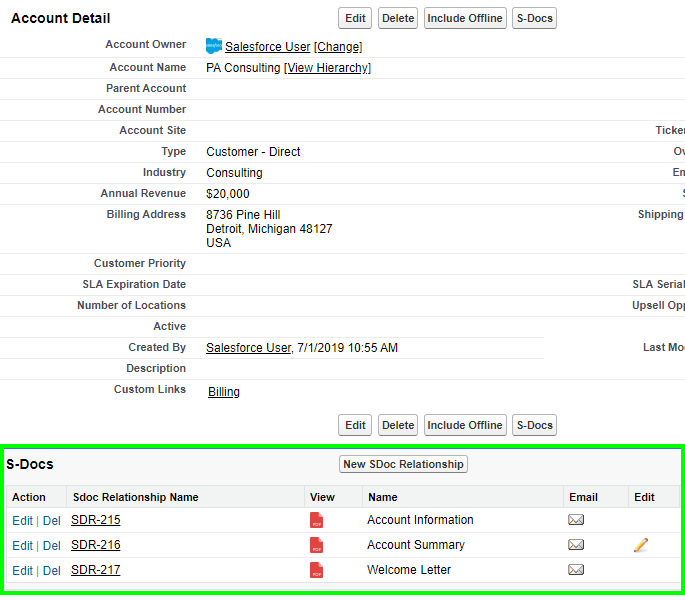Open the SDR-217 record link
Image resolution: width=685 pixels, height=600 pixels.
[96, 570]
